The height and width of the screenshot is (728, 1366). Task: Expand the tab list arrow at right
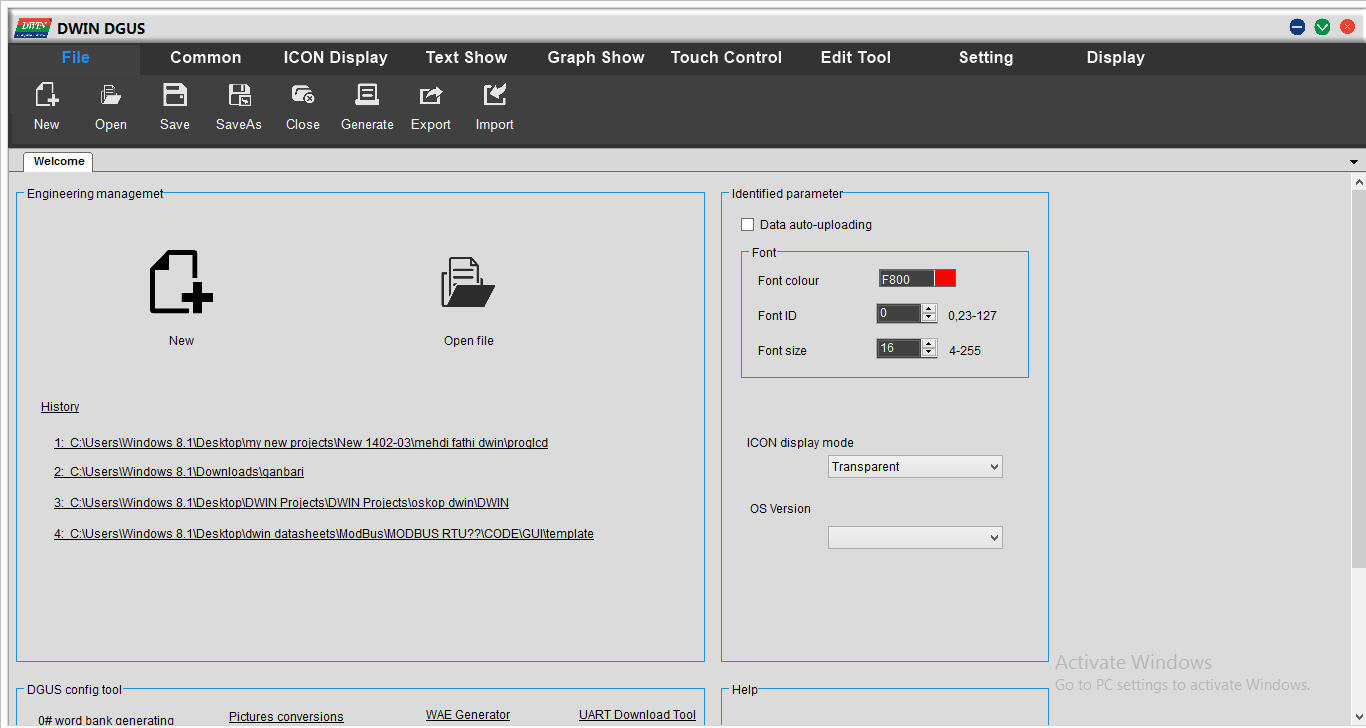[x=1354, y=162]
